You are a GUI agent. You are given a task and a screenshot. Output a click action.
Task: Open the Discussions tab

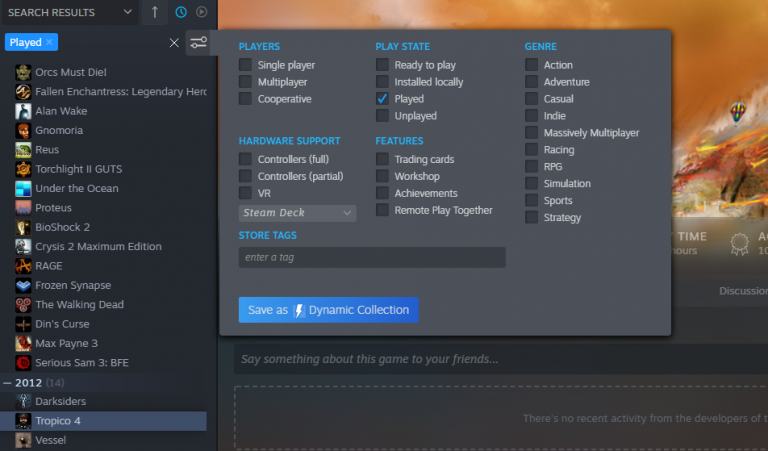(x=743, y=291)
